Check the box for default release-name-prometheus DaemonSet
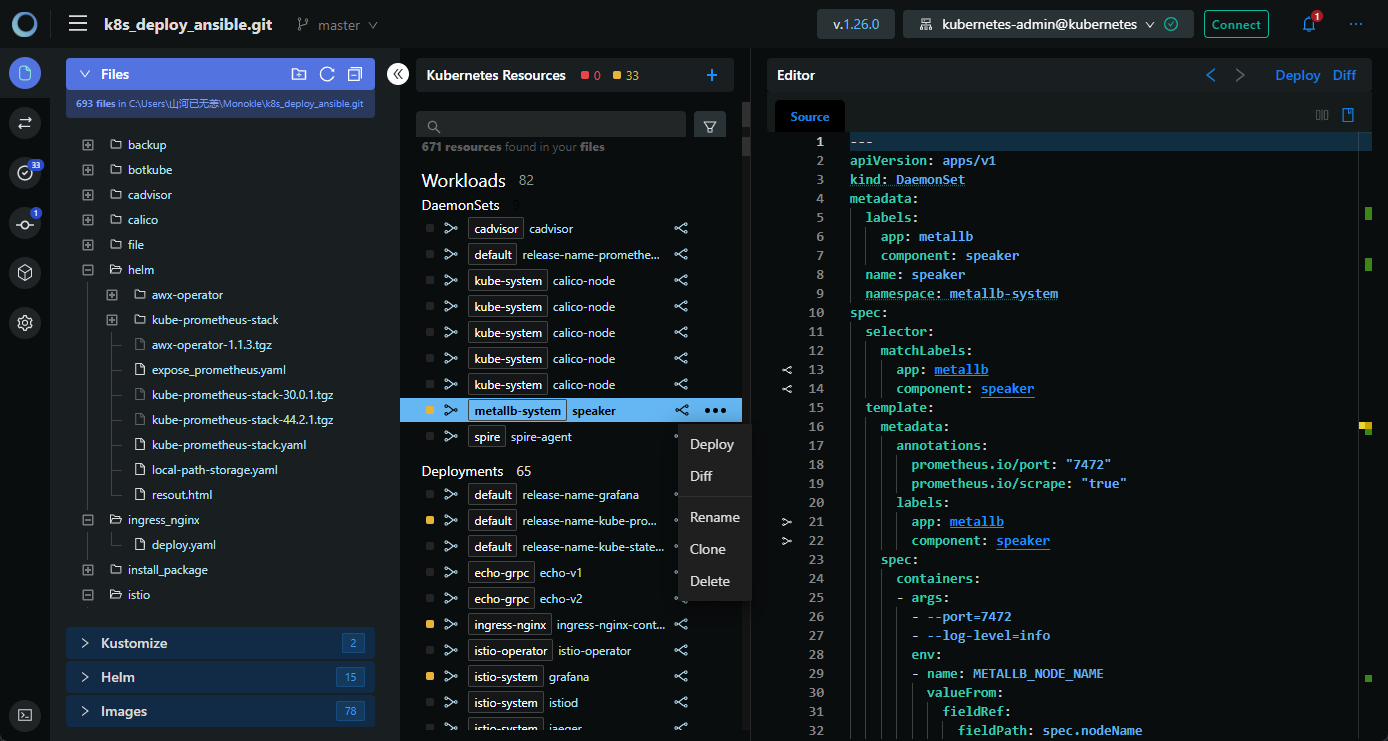Image resolution: width=1388 pixels, height=741 pixels. (430, 255)
